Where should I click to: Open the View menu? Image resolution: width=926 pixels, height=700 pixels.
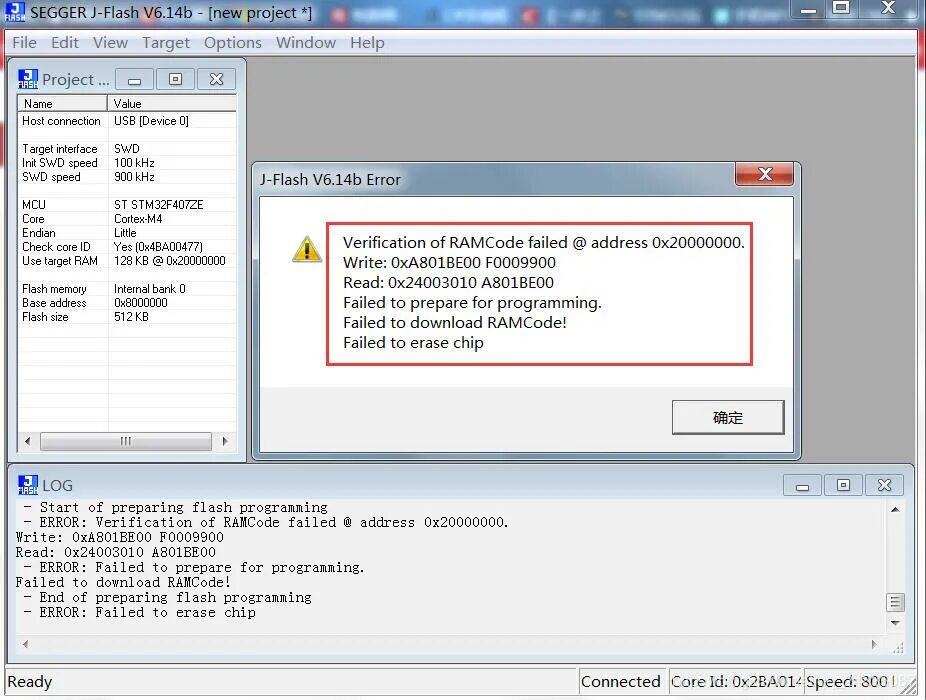point(110,43)
